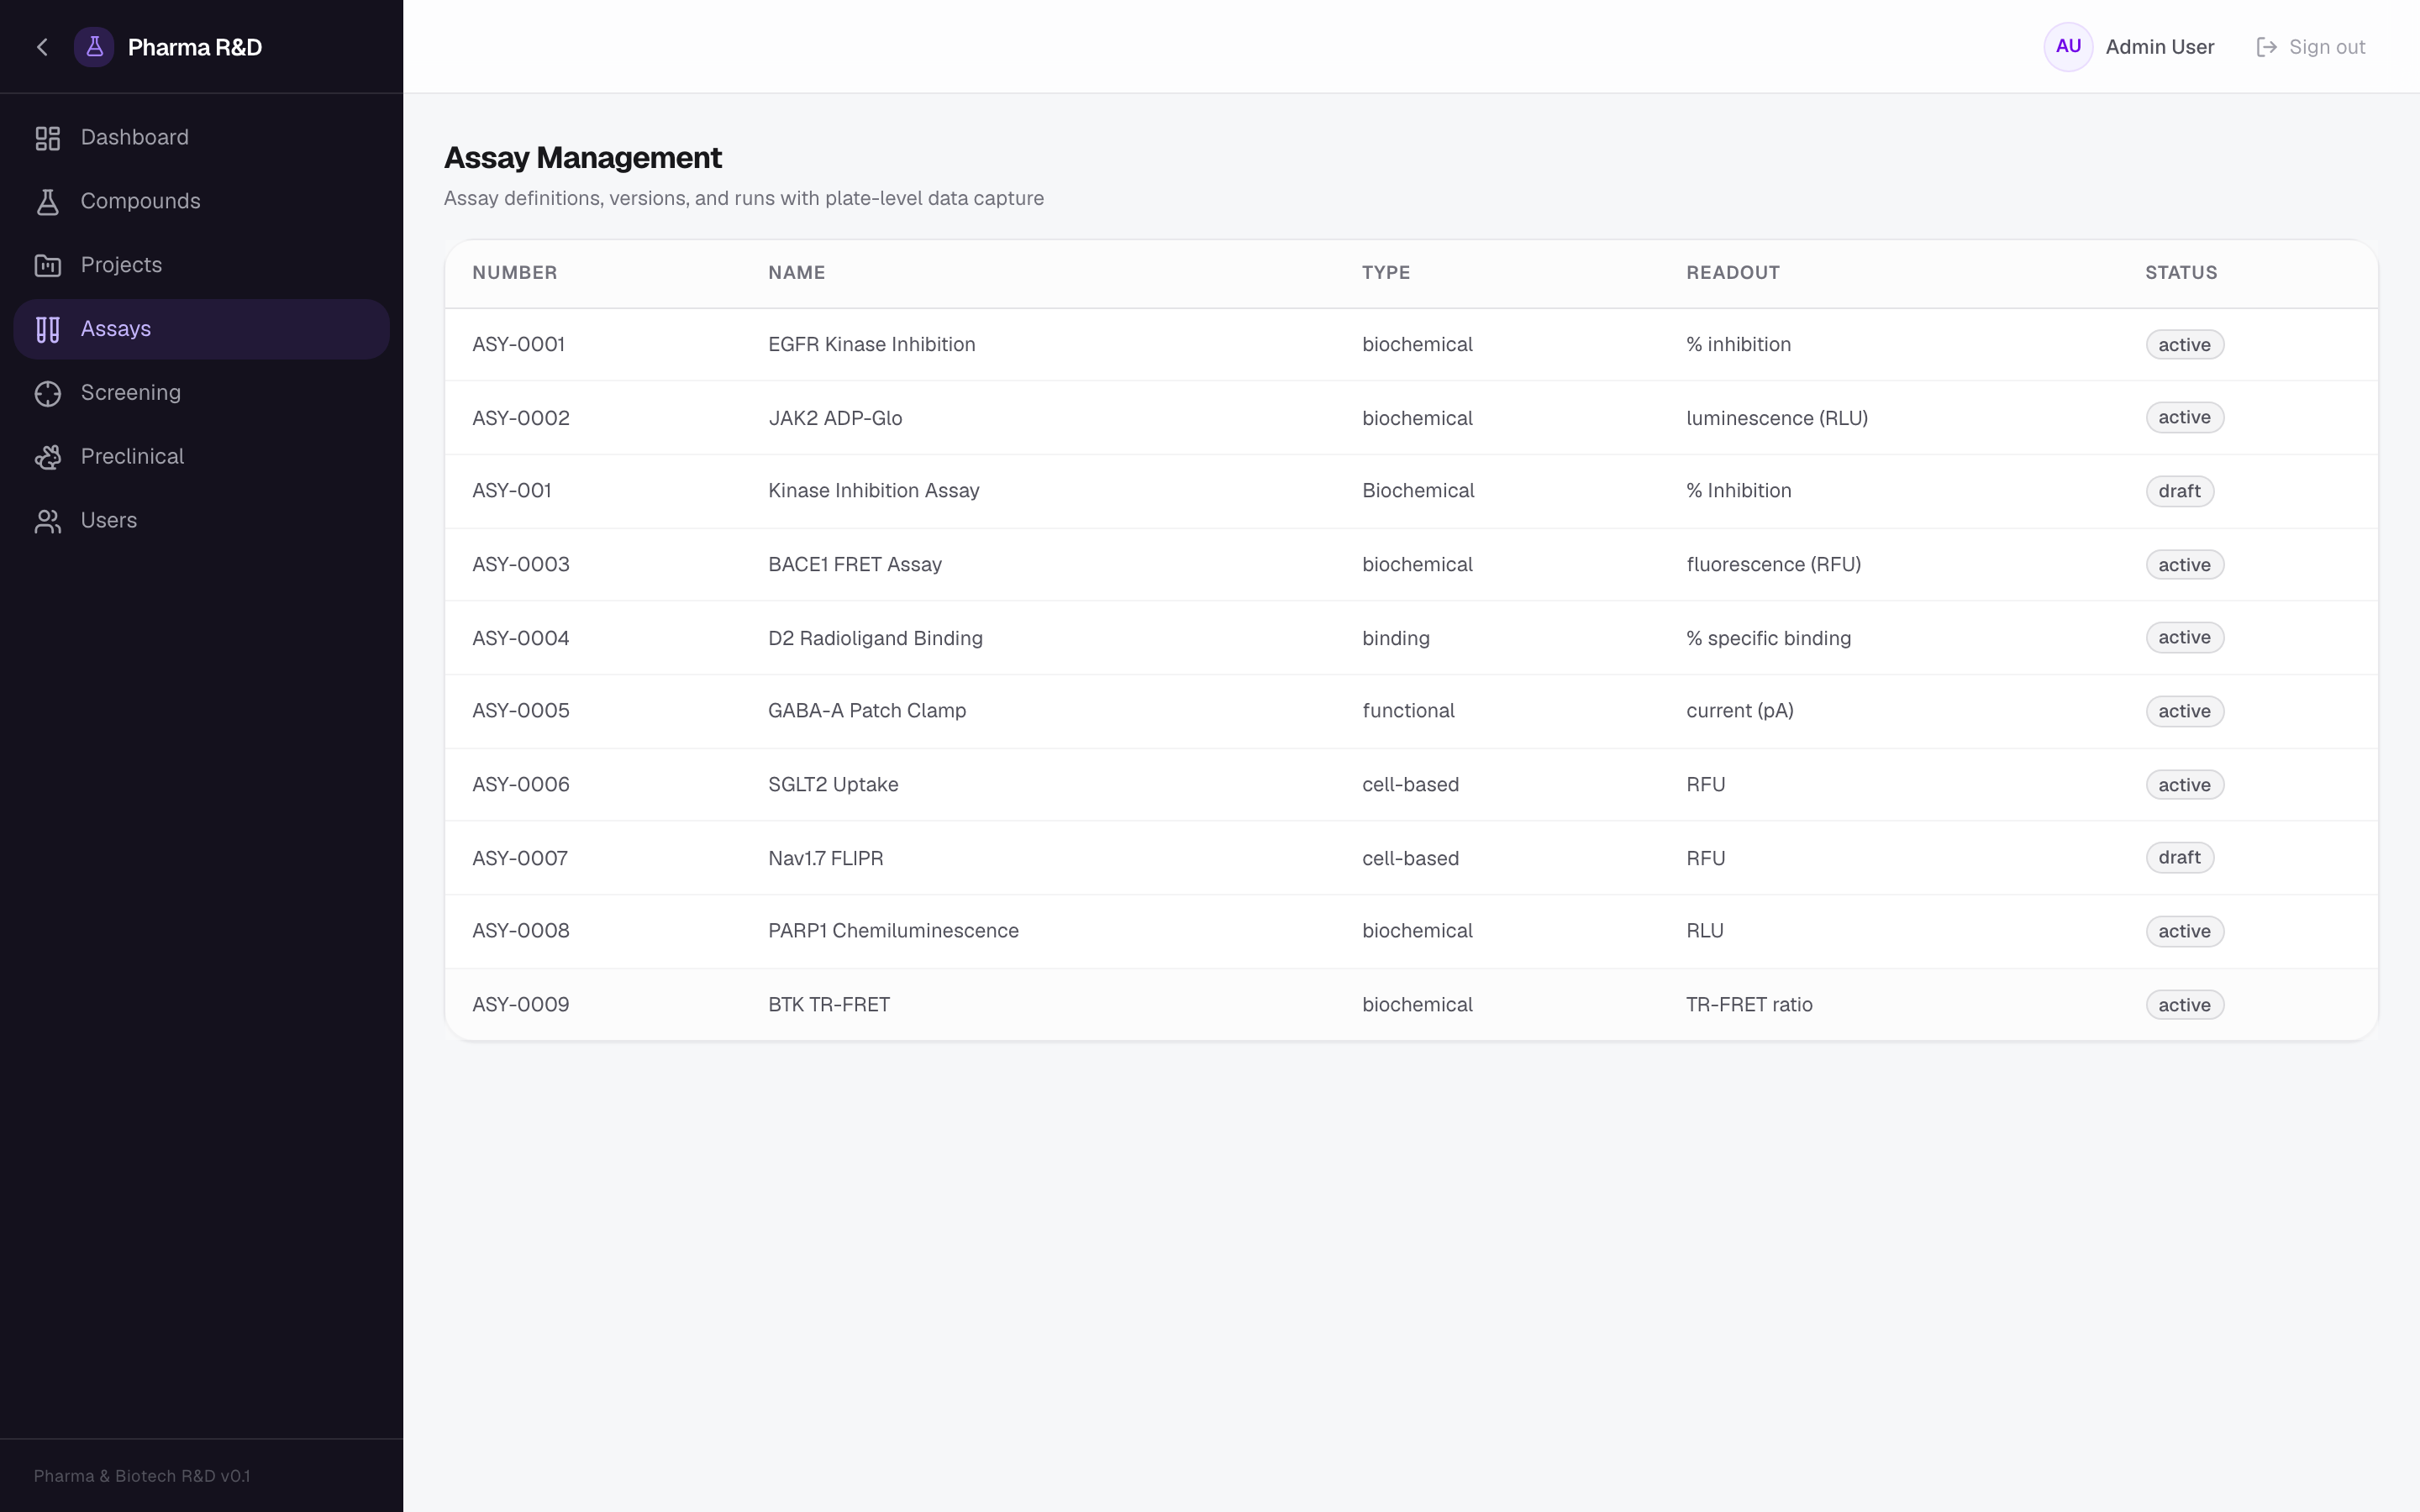
Task: Click the draft badge for Nav1.7 FLIPR
Action: [x=2179, y=858]
